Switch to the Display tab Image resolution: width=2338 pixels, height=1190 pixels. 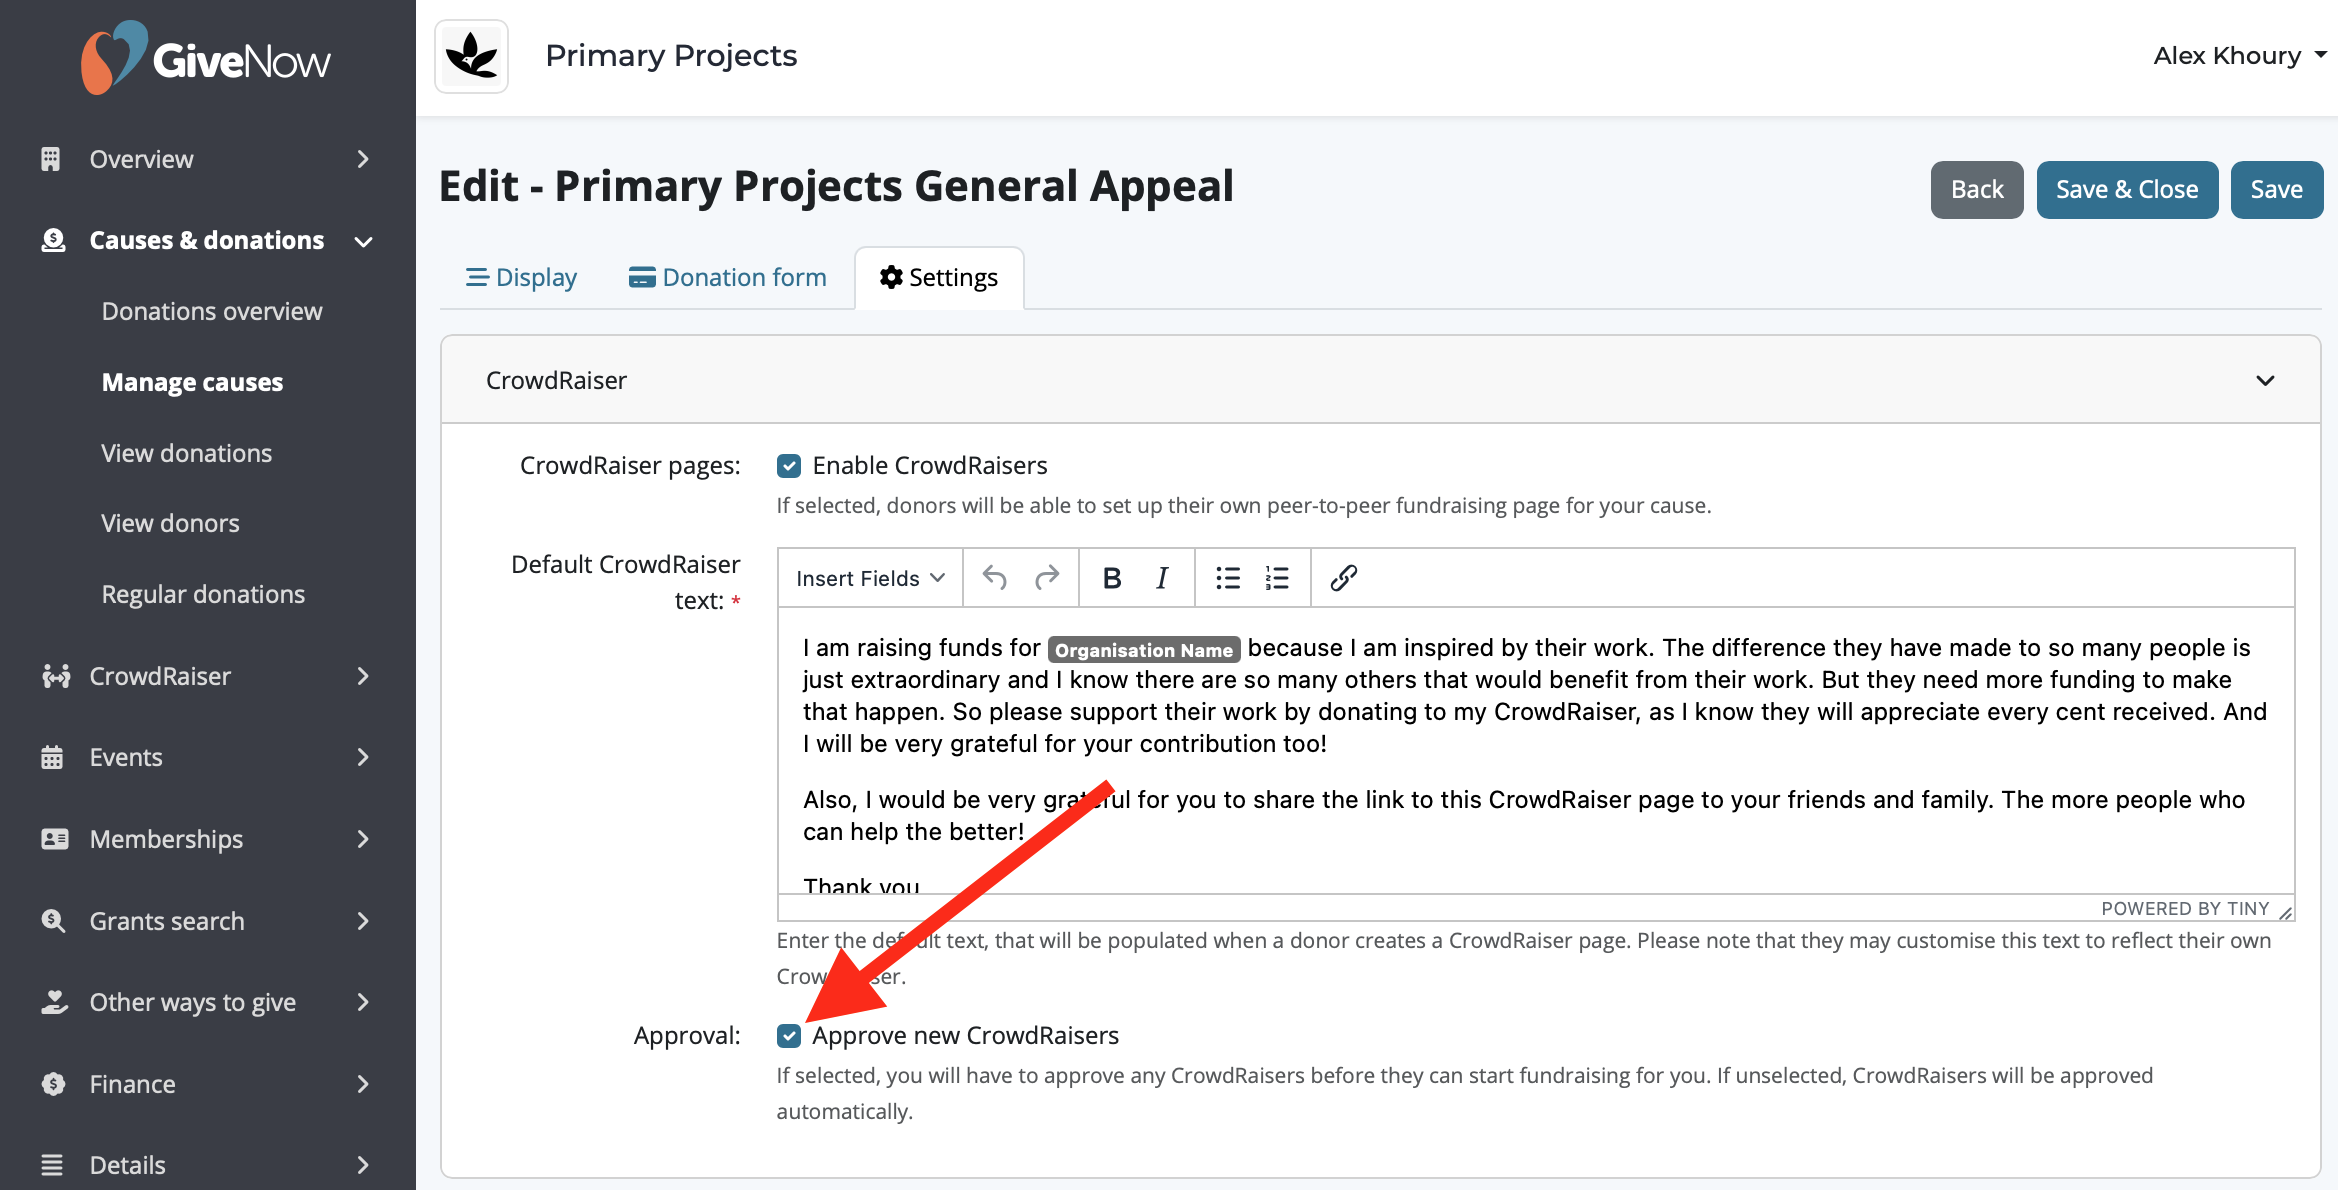(521, 278)
